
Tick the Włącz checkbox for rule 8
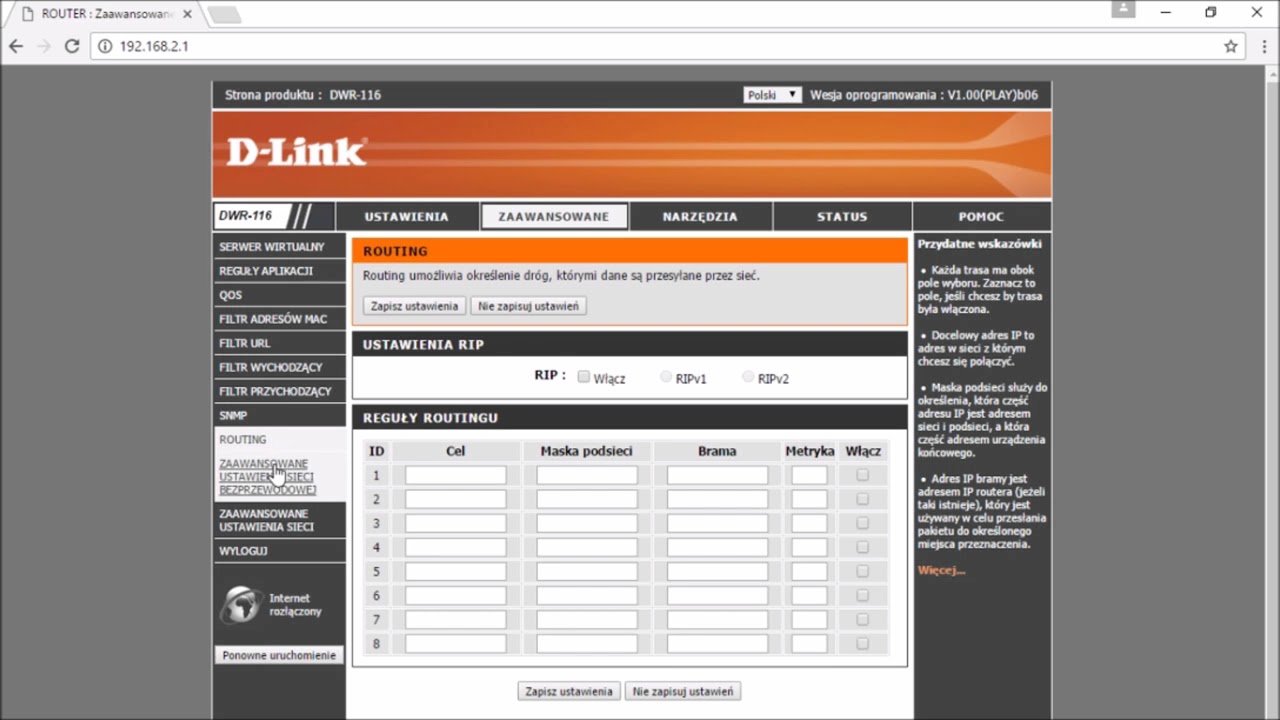[863, 643]
